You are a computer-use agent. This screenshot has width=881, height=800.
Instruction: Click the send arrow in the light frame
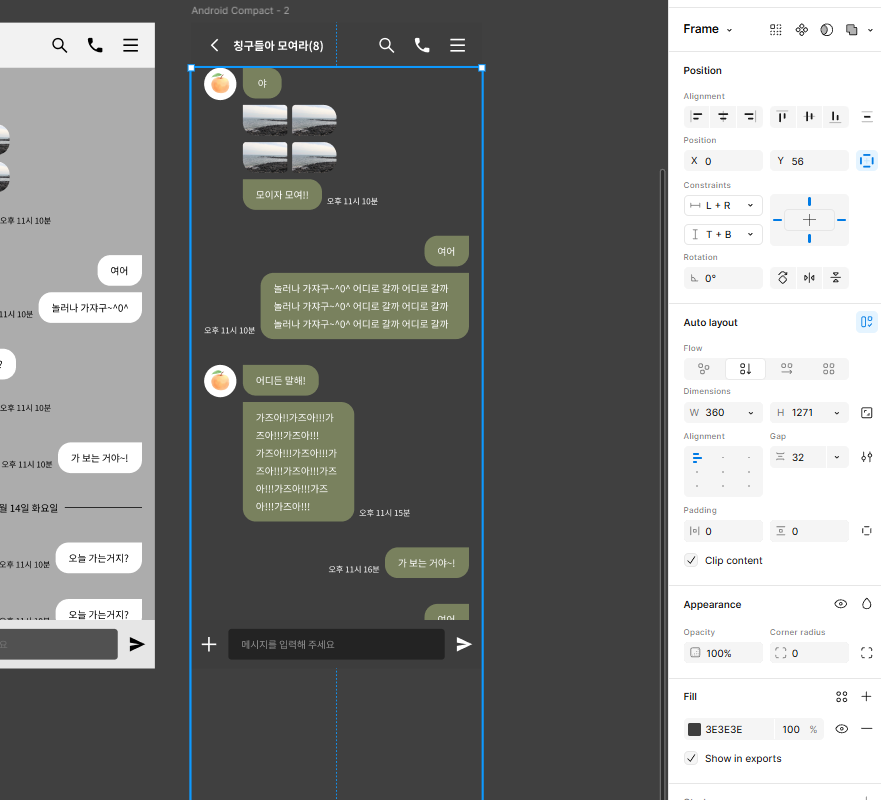coord(137,644)
